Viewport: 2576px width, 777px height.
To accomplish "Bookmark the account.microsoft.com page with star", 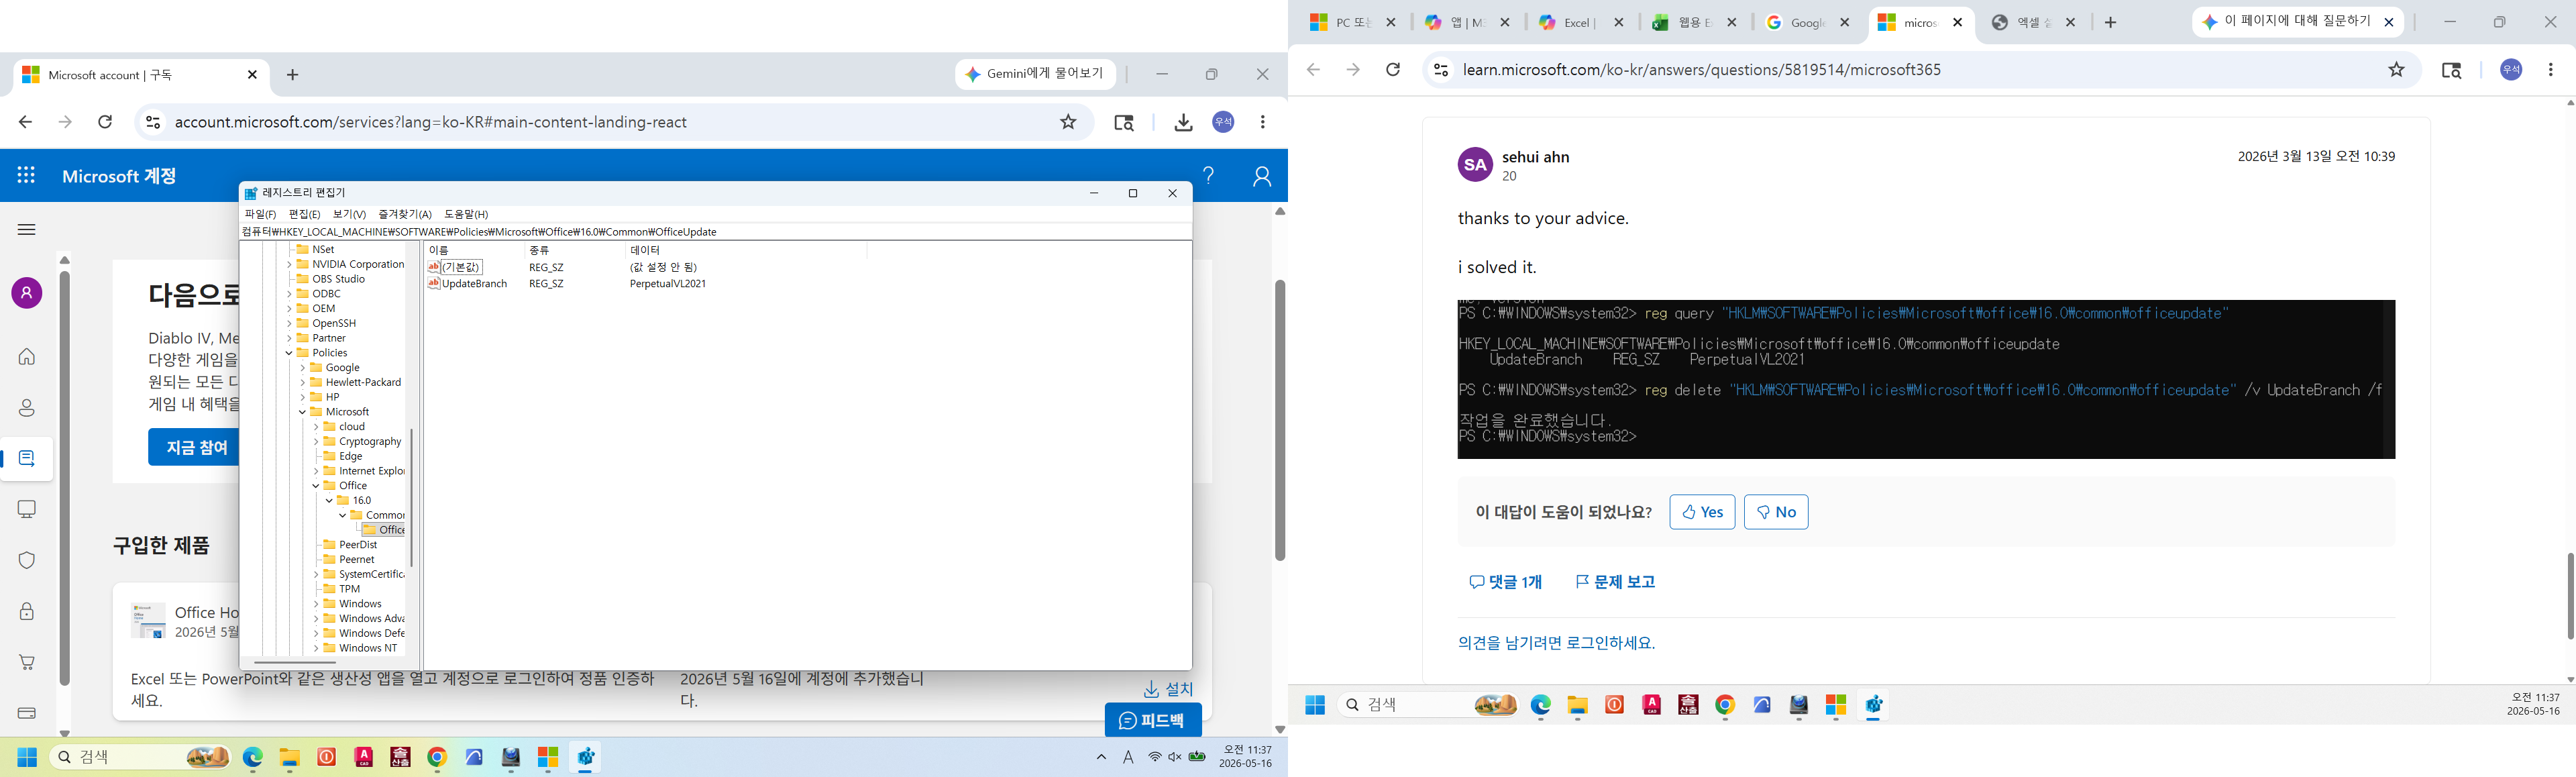I will (1068, 122).
